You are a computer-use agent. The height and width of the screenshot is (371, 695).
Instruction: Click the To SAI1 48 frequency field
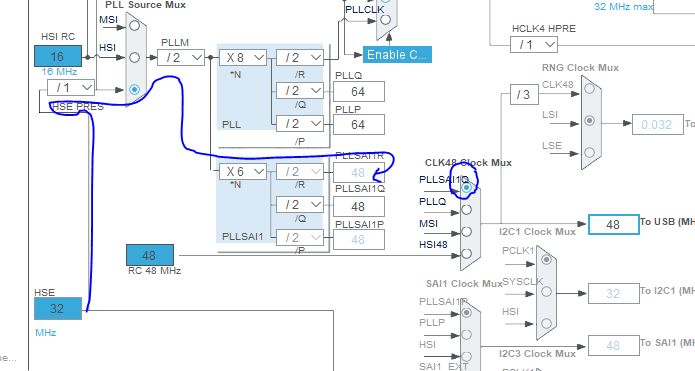[x=613, y=346]
